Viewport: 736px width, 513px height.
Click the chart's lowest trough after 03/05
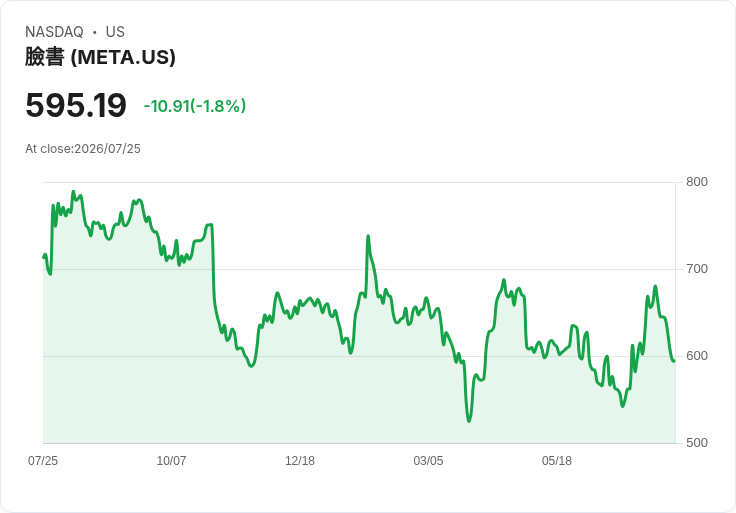469,421
